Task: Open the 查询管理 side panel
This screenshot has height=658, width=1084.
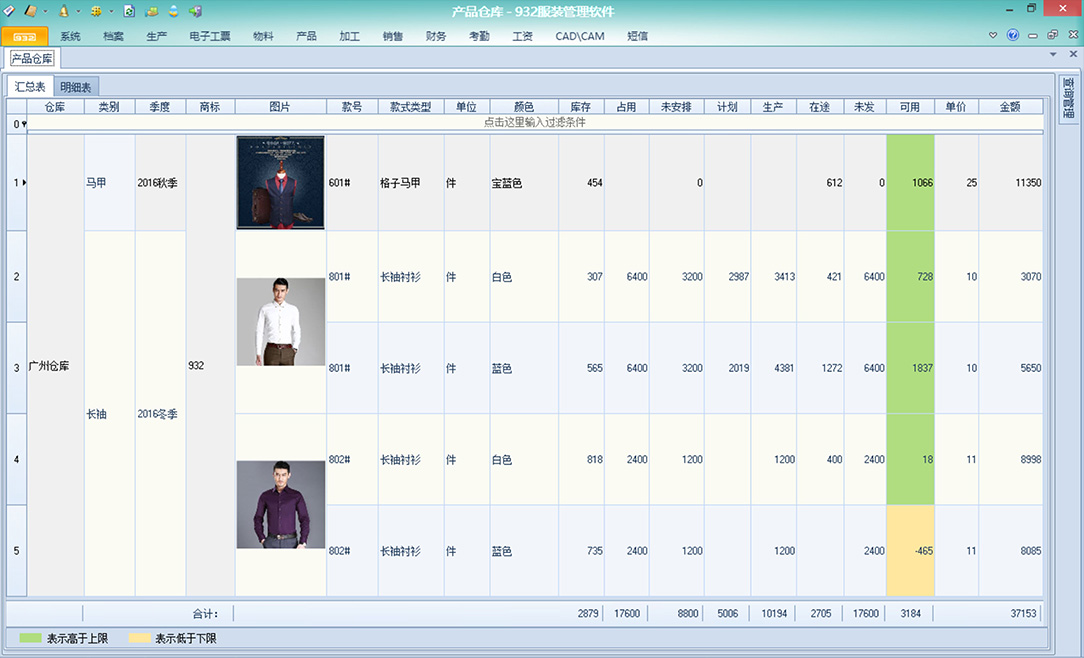Action: pyautogui.click(x=1068, y=98)
